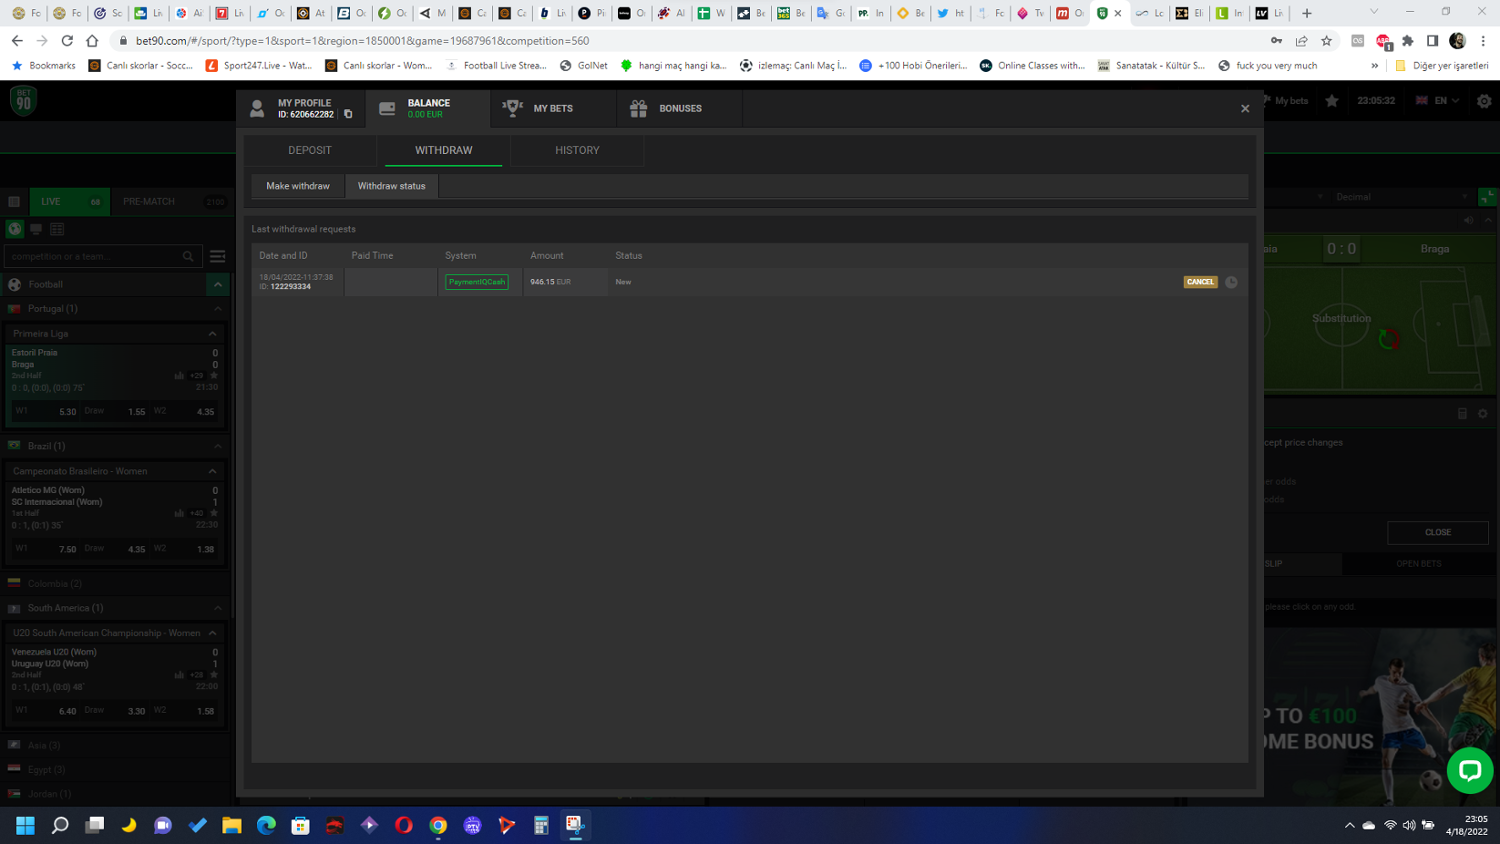Reload the page in browser
The height and width of the screenshot is (844, 1500).
(67, 41)
